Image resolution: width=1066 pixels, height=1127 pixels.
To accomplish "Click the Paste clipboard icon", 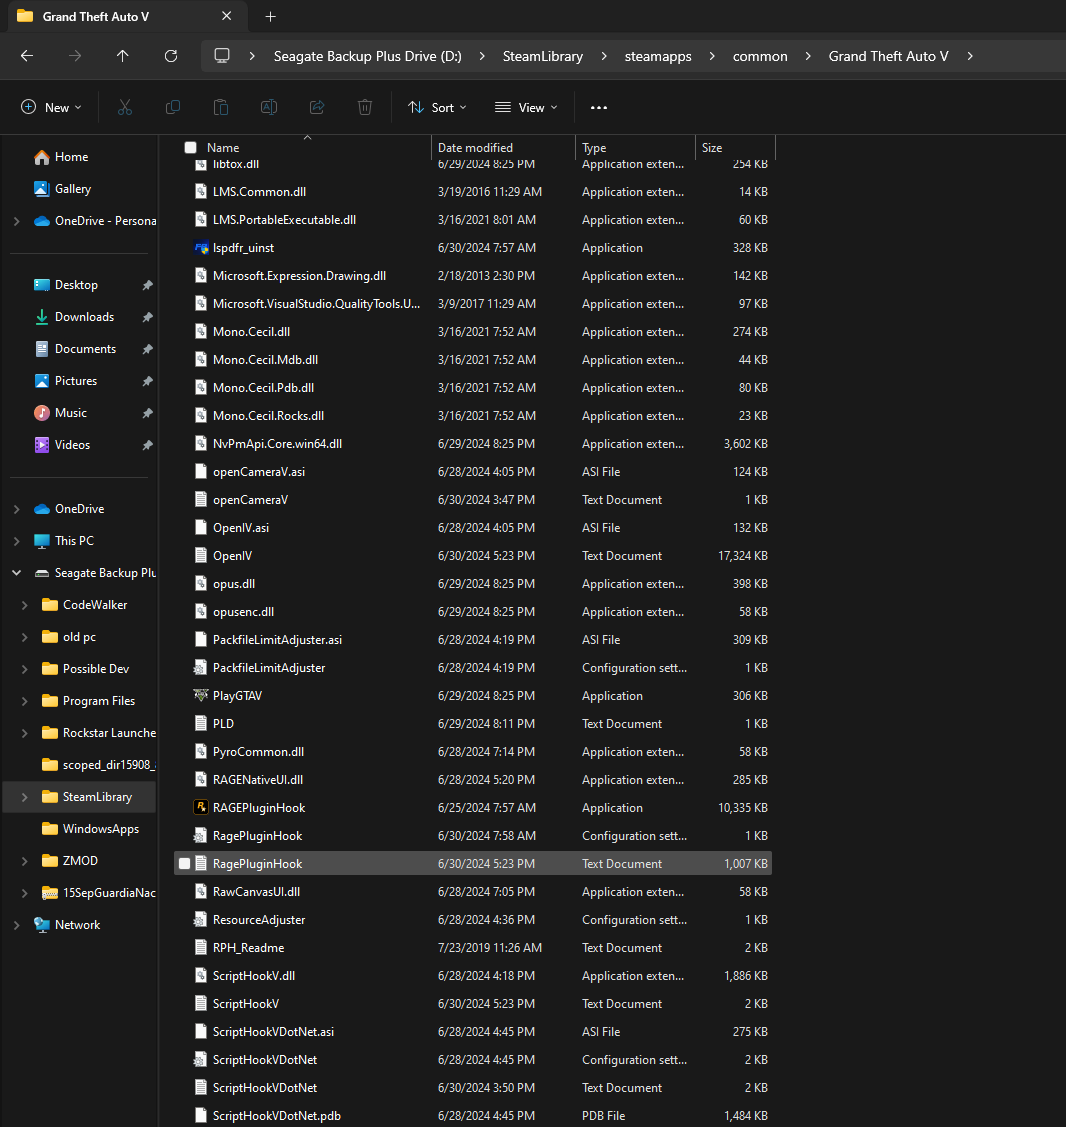I will [x=221, y=107].
